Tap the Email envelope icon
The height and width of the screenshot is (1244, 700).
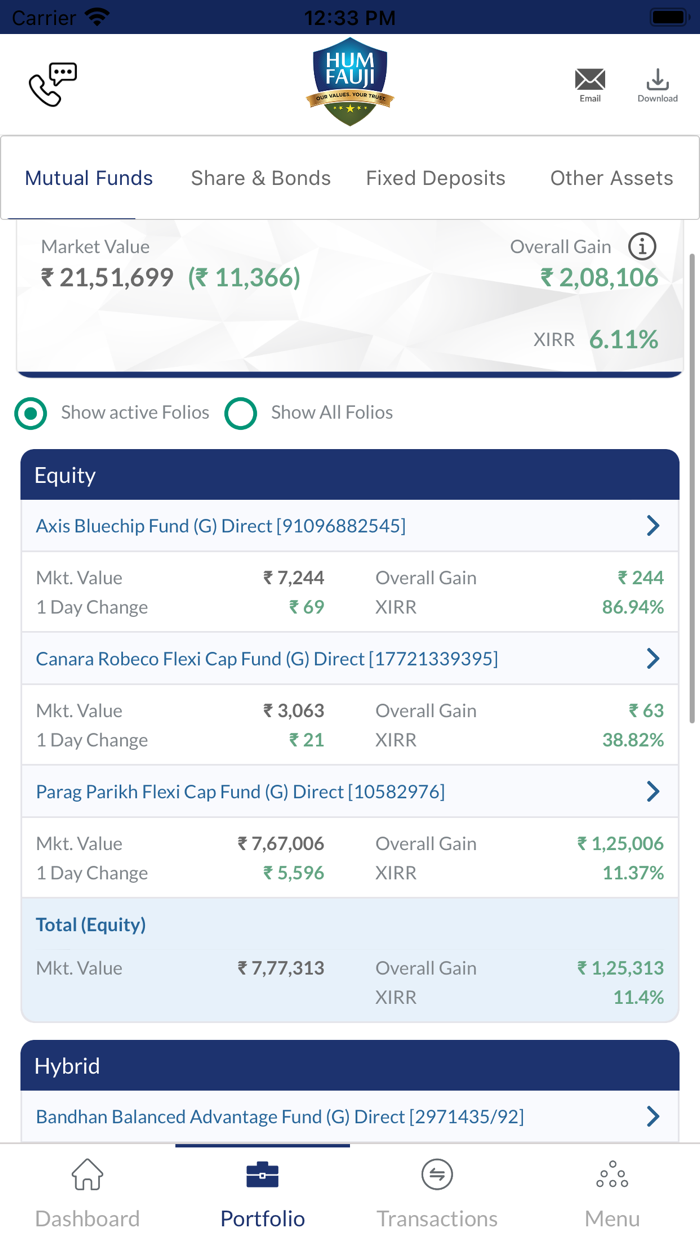[590, 80]
